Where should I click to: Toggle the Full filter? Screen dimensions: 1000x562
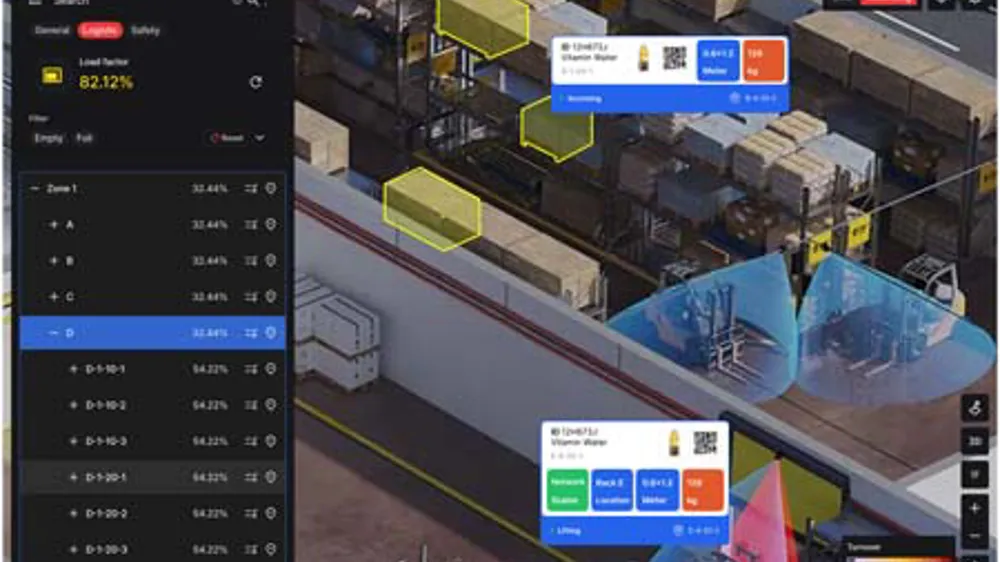85,138
